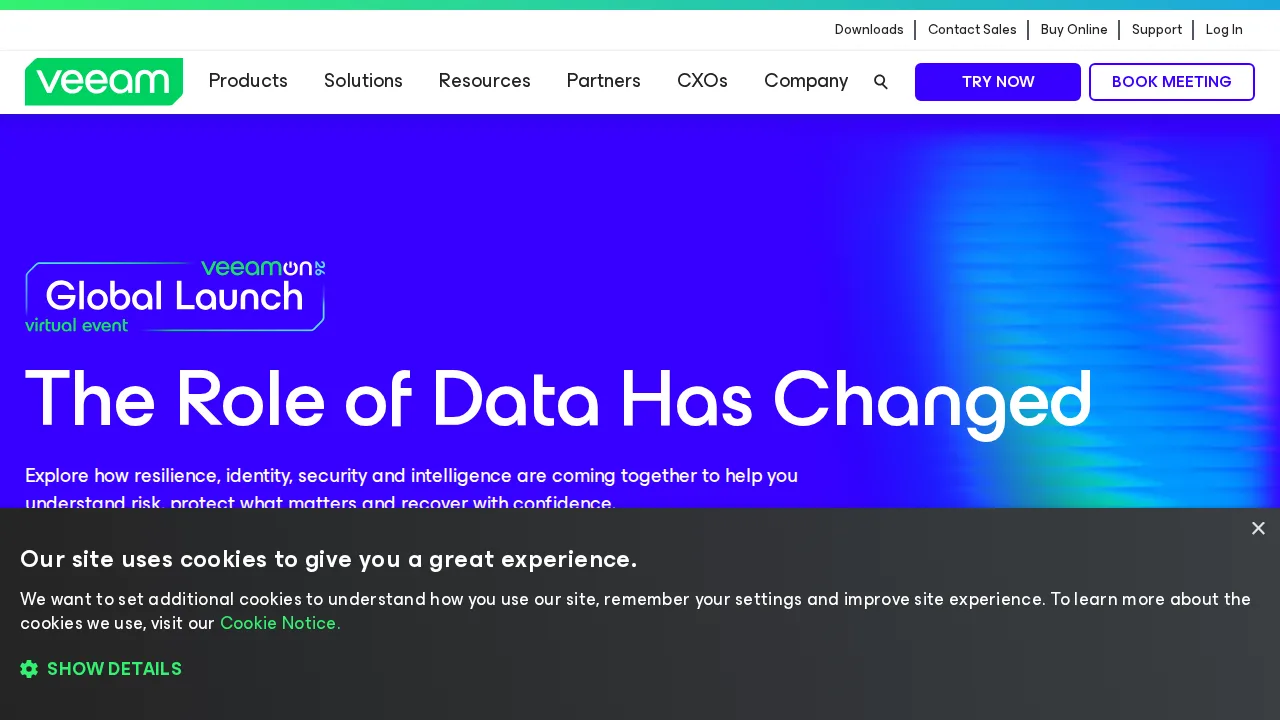
Task: Open the Partners menu
Action: (x=604, y=81)
